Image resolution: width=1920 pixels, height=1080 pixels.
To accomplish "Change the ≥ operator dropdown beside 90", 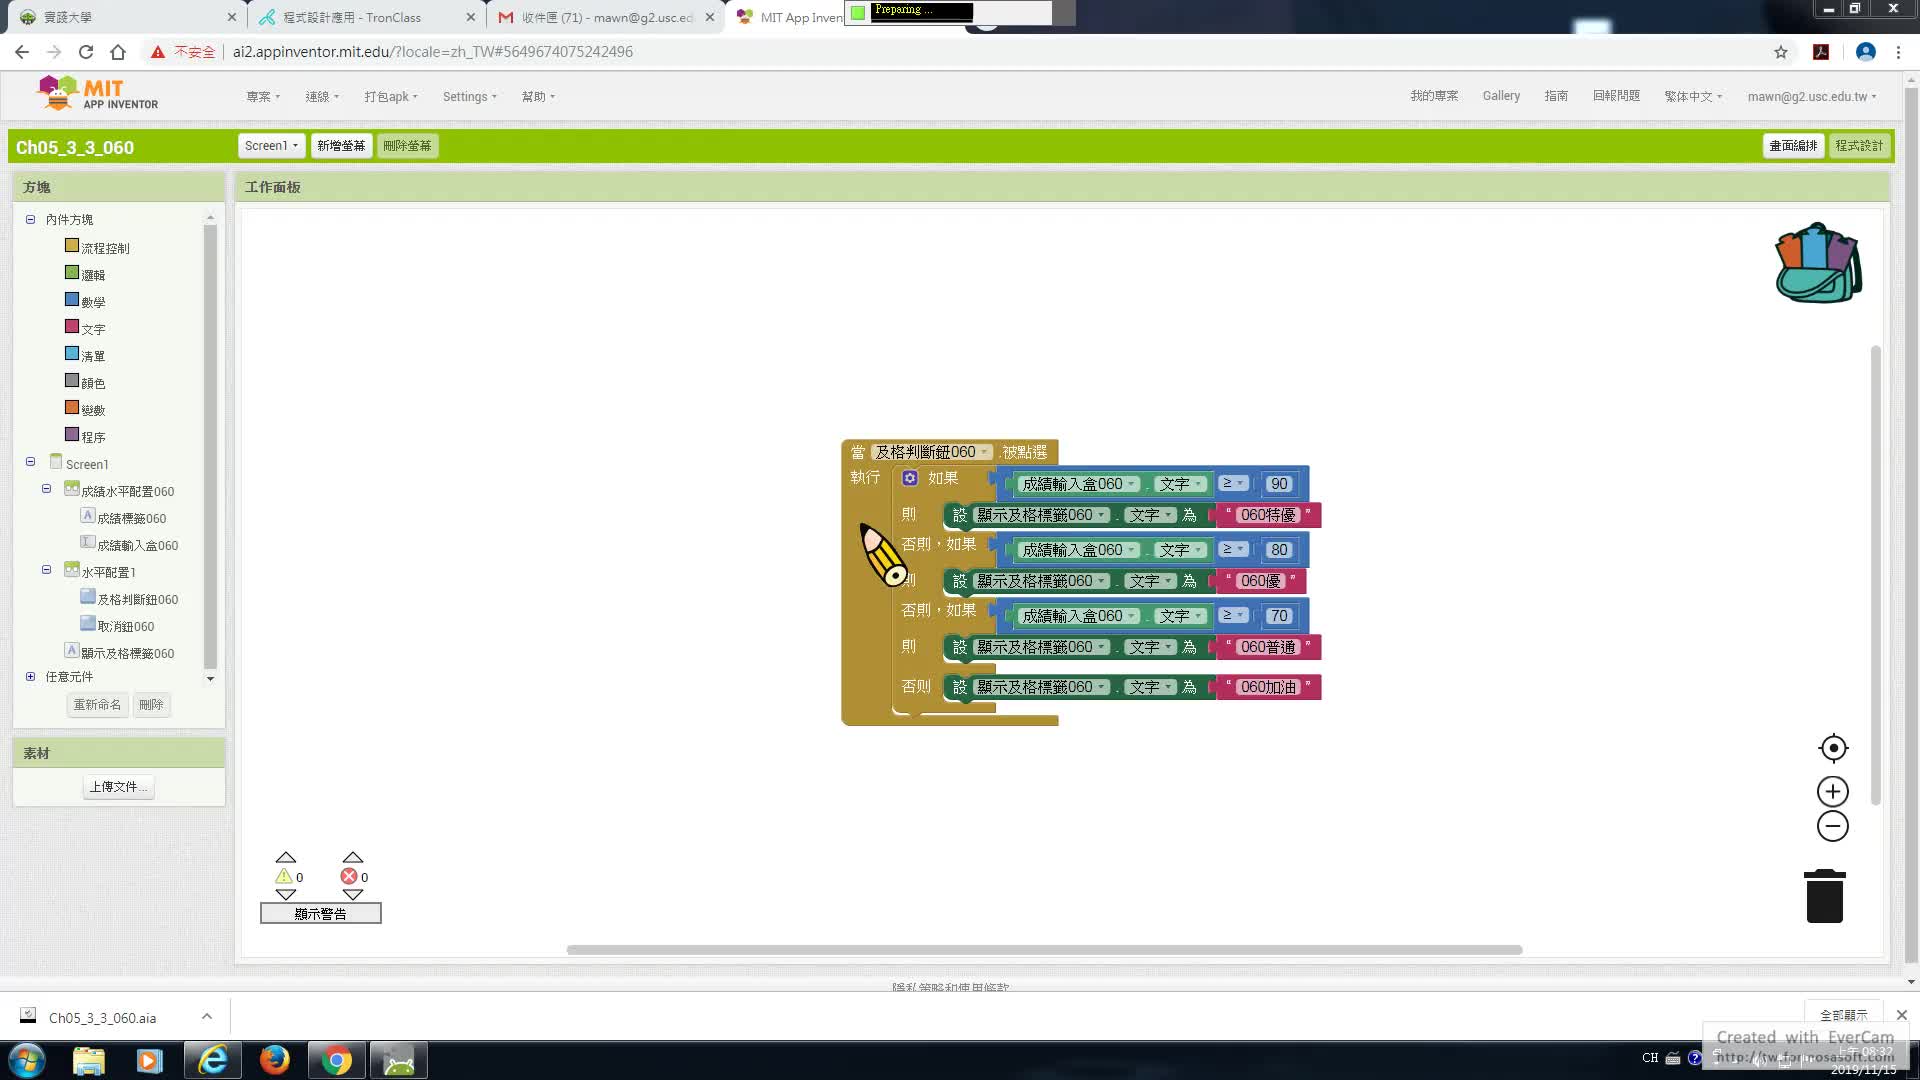I will tap(1234, 483).
